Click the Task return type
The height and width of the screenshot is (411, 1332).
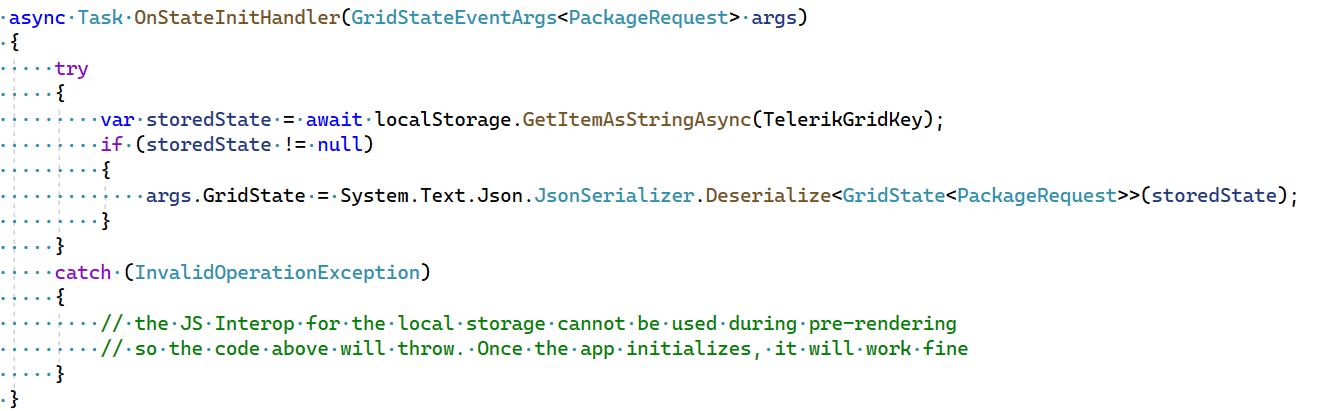pyautogui.click(x=100, y=18)
